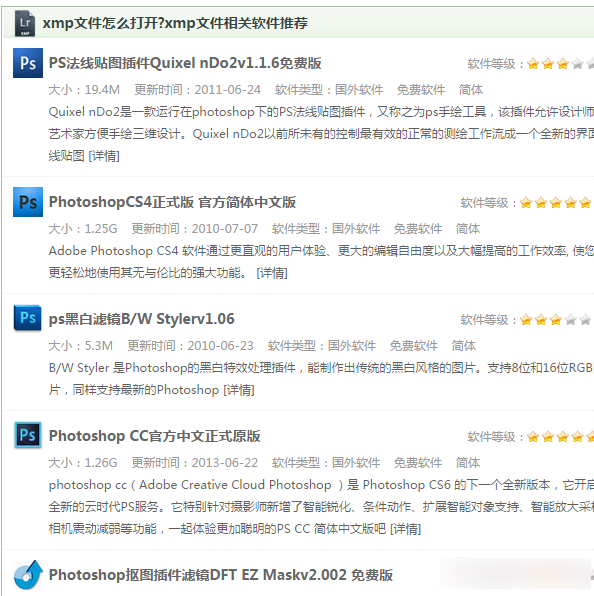594x596 pixels.
Task: Click the header title xmp文件怎么打开?xmp文件相关软件推荐
Action: [175, 23]
